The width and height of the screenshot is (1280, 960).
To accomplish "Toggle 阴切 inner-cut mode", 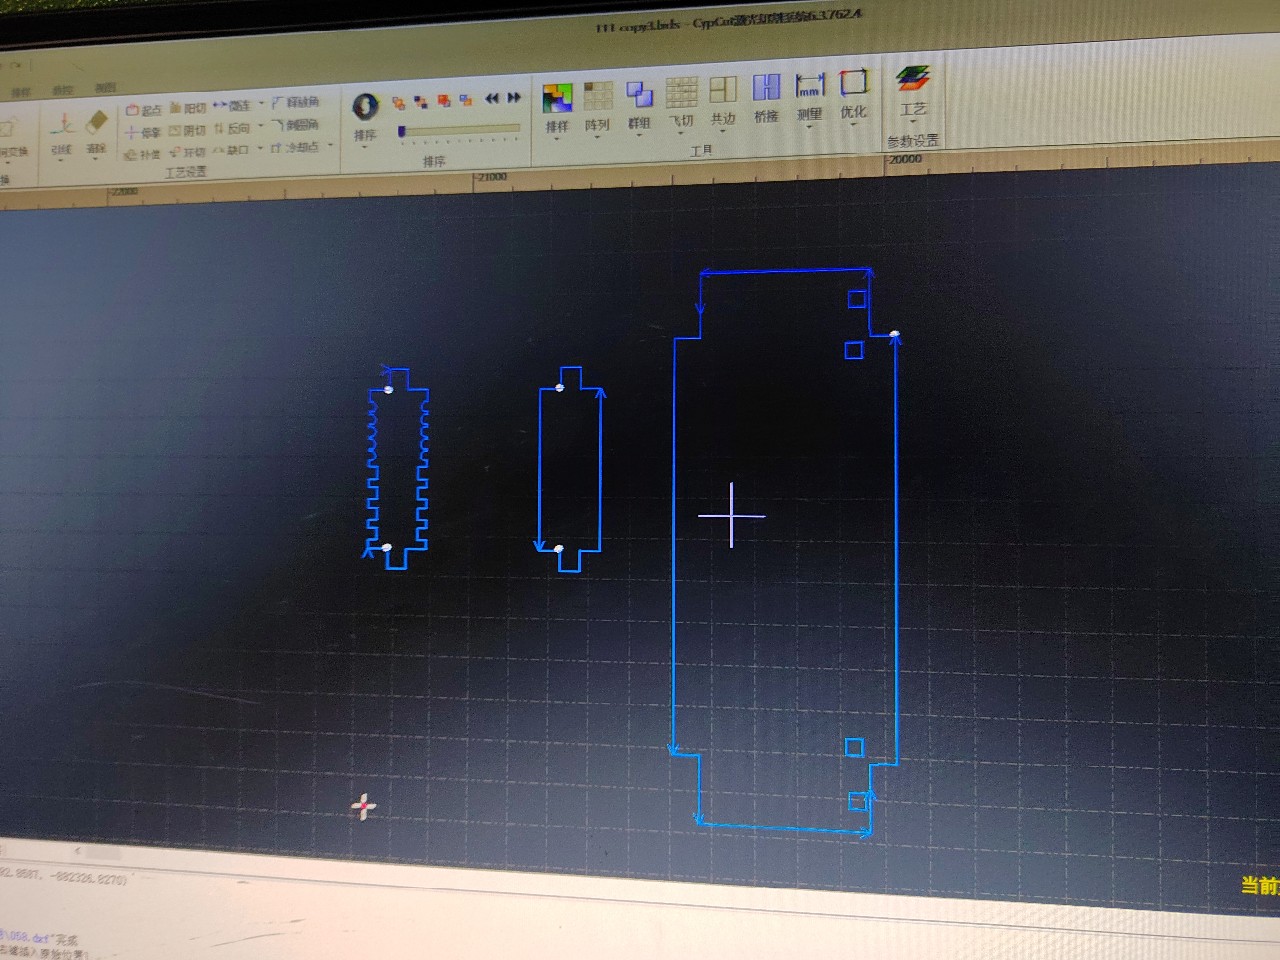I will (x=187, y=131).
